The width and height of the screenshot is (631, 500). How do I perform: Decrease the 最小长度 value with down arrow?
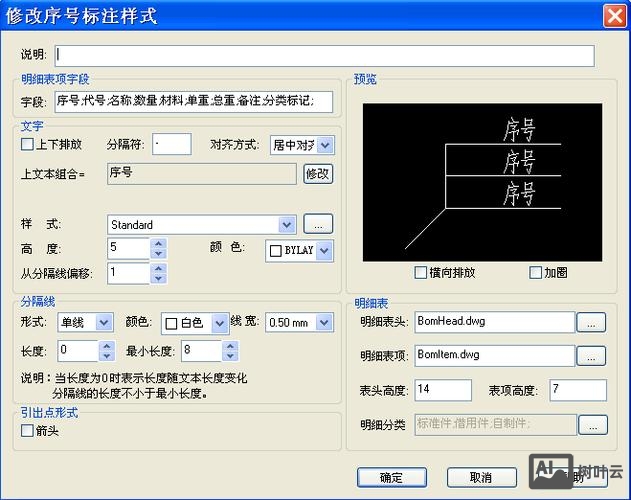[x=230, y=356]
